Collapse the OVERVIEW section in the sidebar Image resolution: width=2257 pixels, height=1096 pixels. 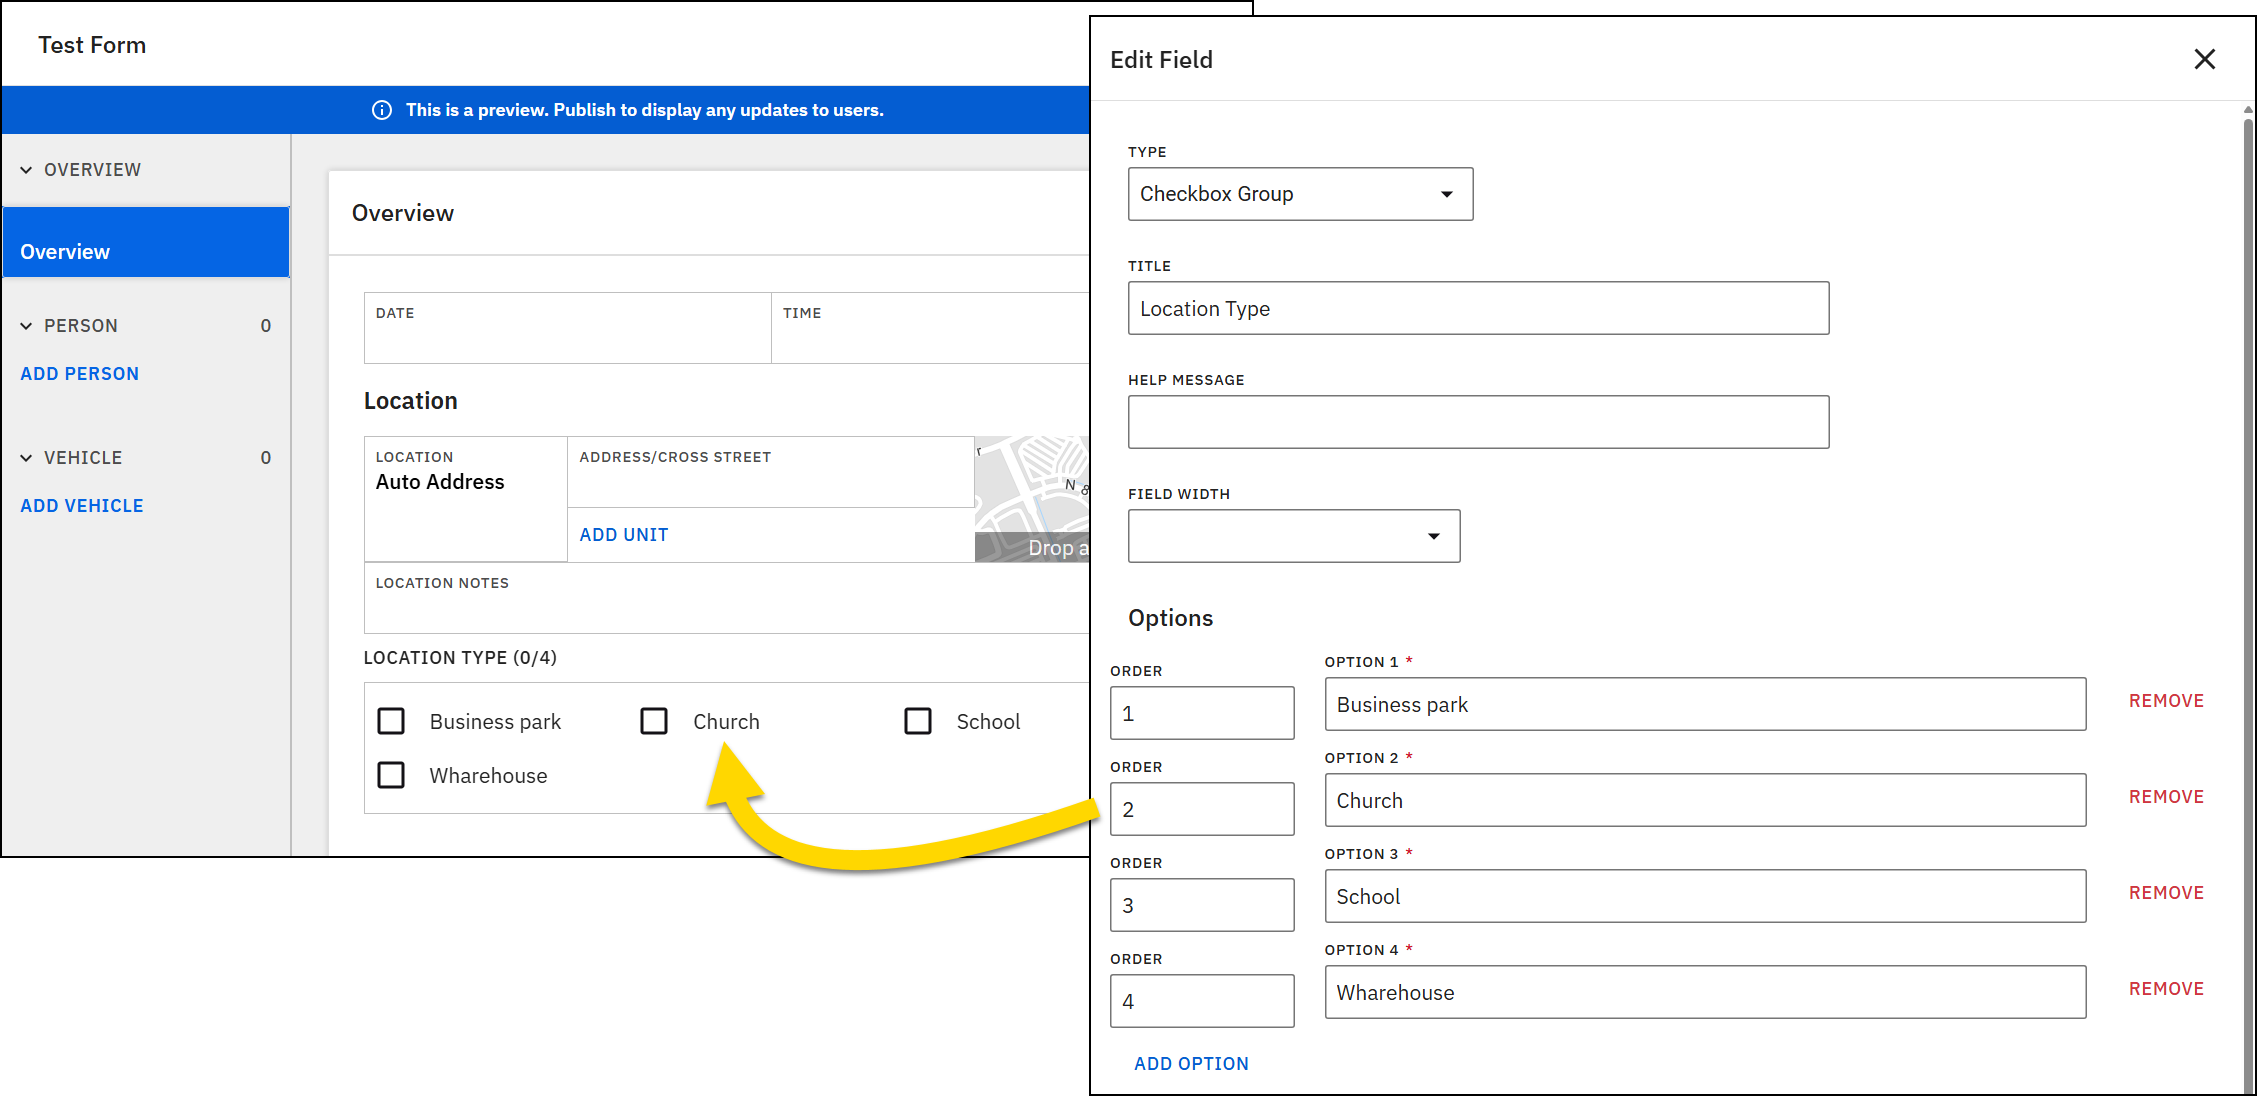tap(27, 169)
